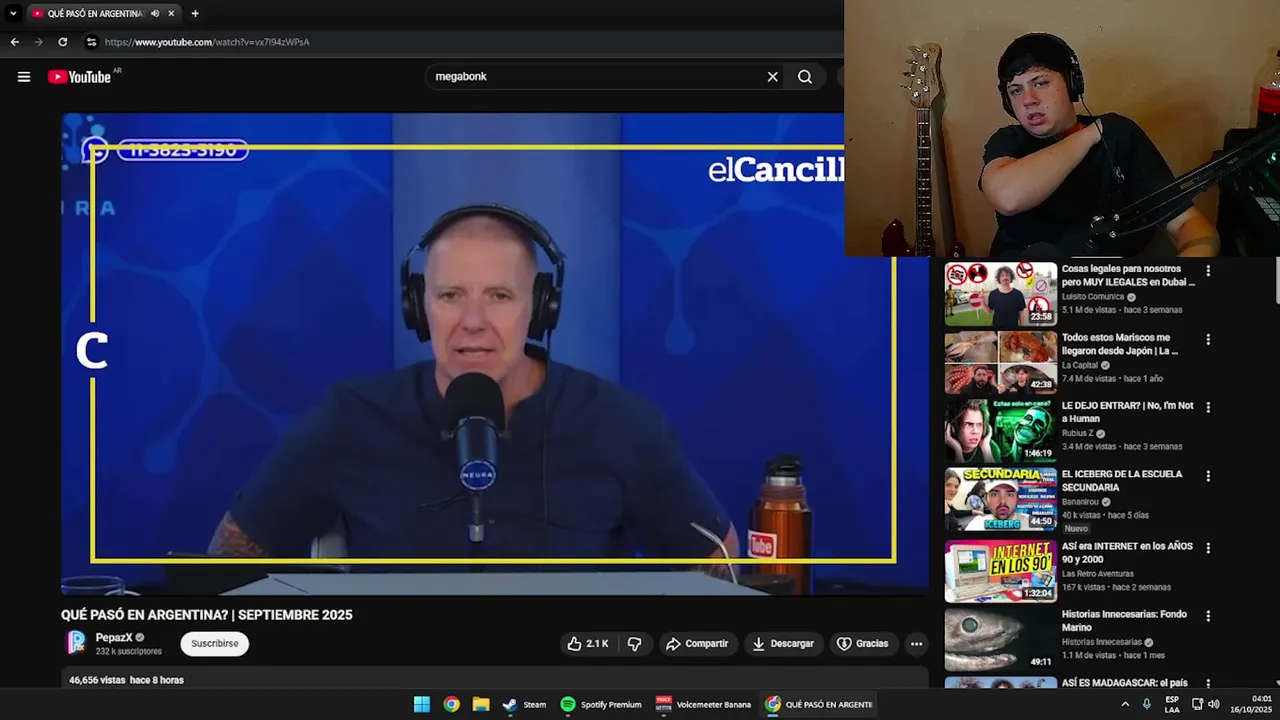The width and height of the screenshot is (1280, 720).
Task: Go back with the browser arrow
Action: point(14,42)
